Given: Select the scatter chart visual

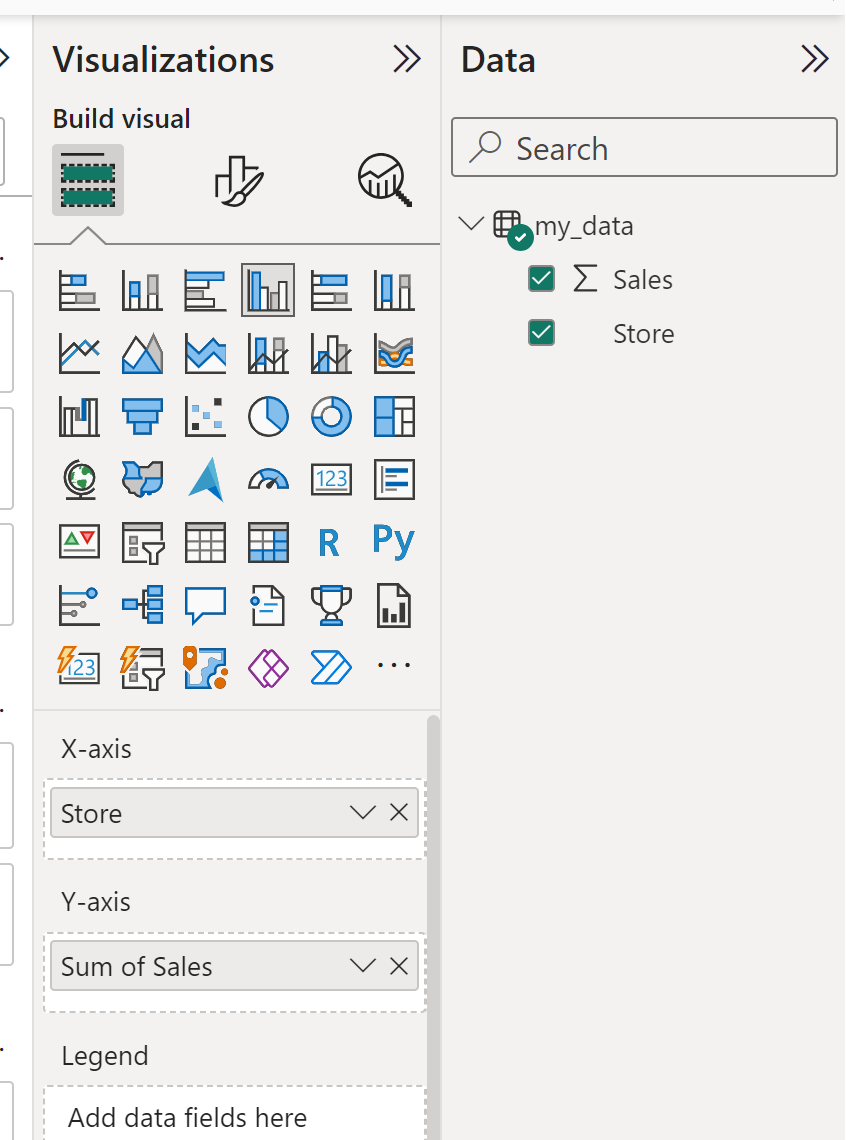Looking at the screenshot, I should [x=205, y=417].
